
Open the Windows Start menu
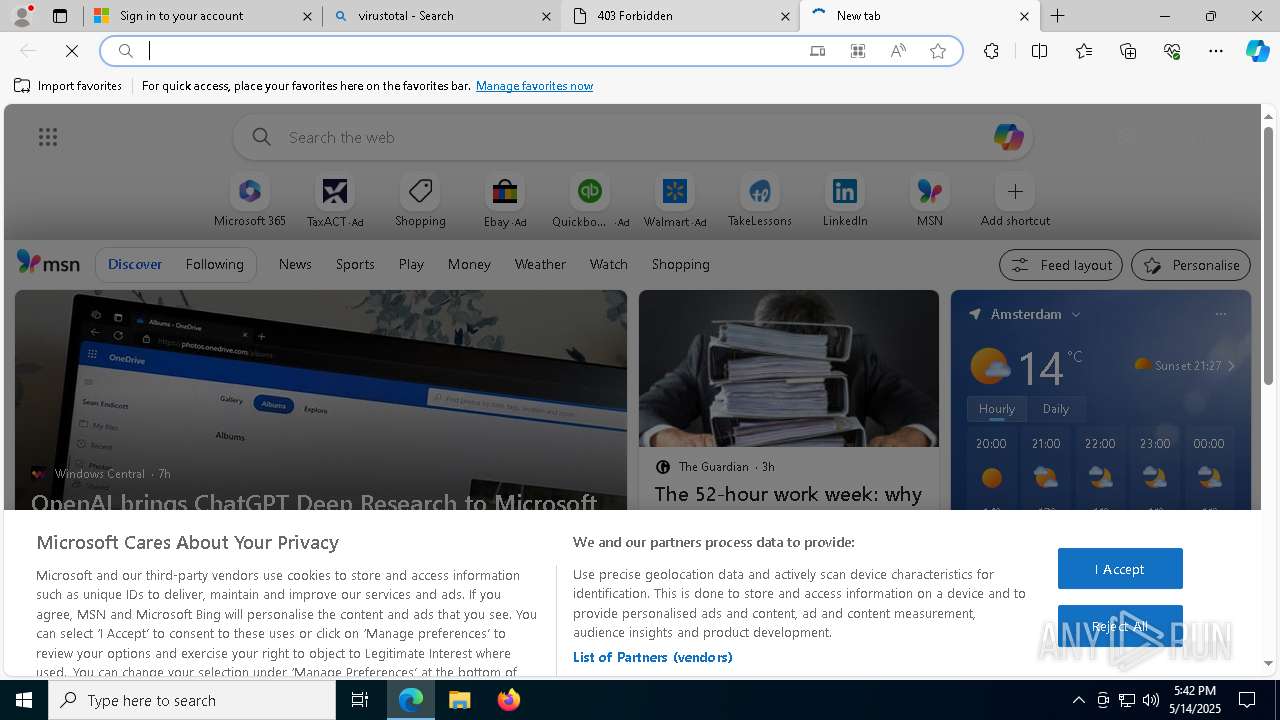tap(24, 700)
